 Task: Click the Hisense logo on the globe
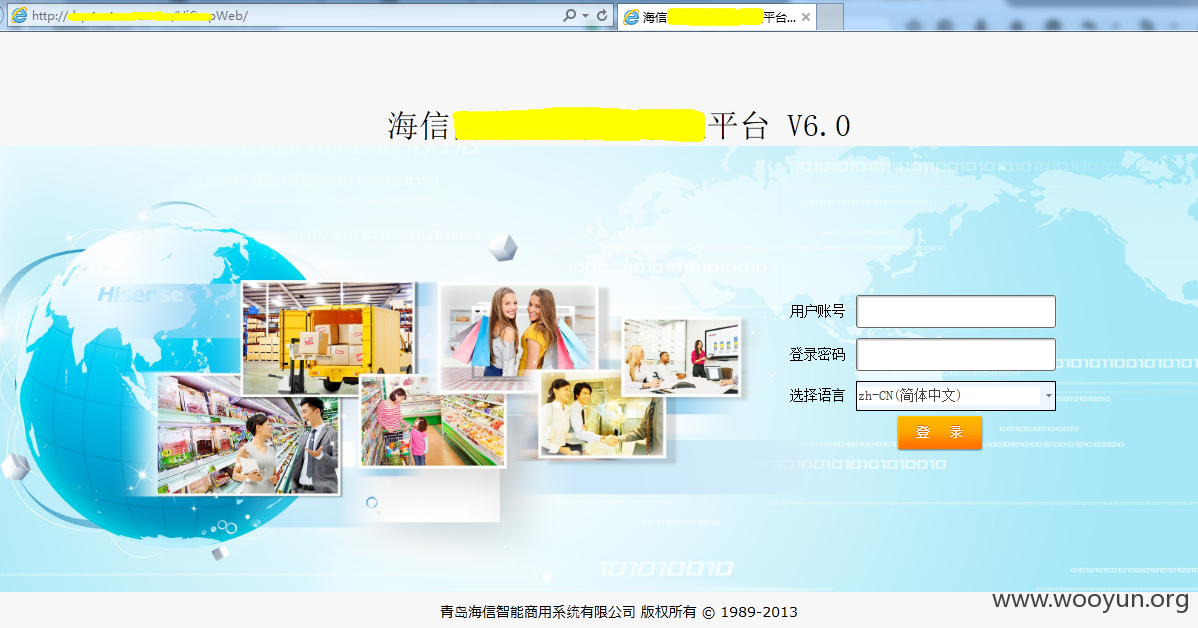(x=141, y=295)
